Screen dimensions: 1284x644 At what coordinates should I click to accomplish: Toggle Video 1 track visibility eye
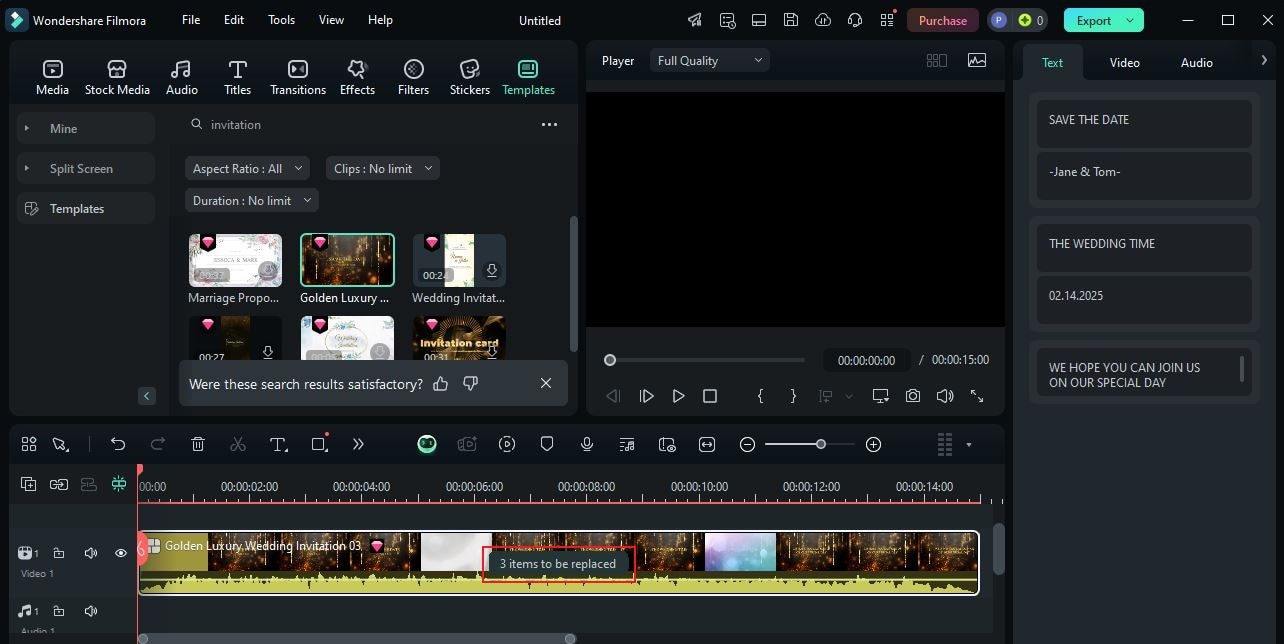(x=121, y=553)
